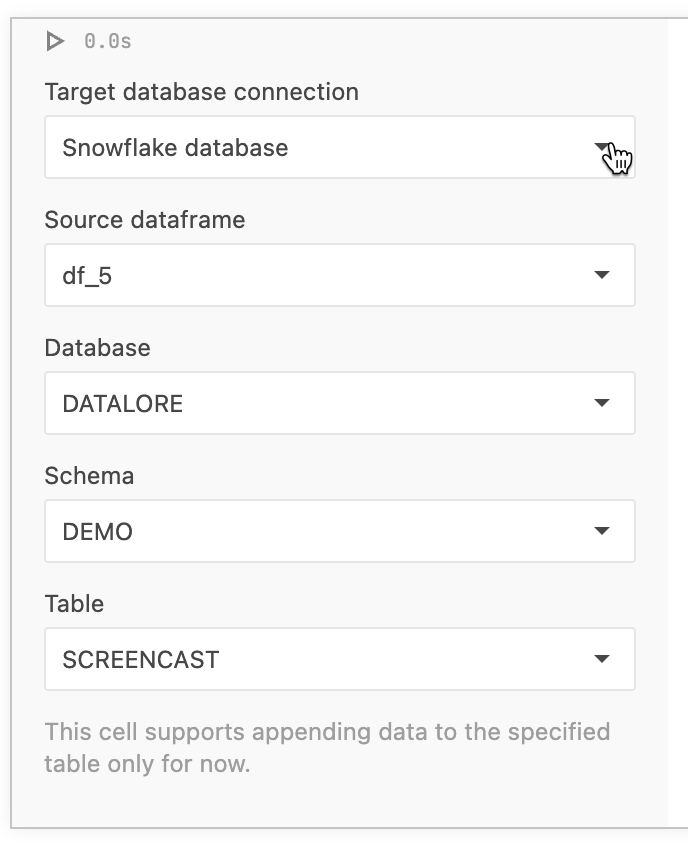Expand the Database dropdown showing DATALORE
688x848 pixels.
click(340, 403)
